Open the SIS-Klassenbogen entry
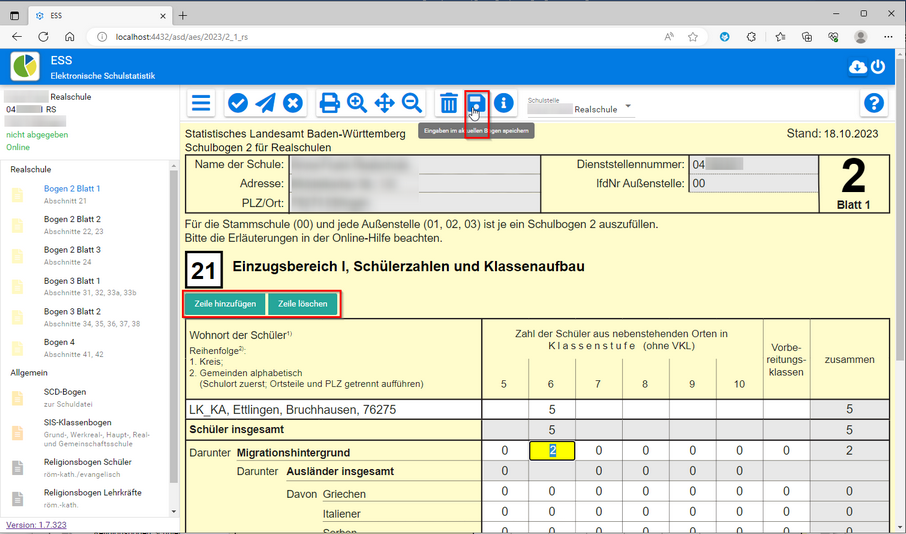 tap(78, 423)
